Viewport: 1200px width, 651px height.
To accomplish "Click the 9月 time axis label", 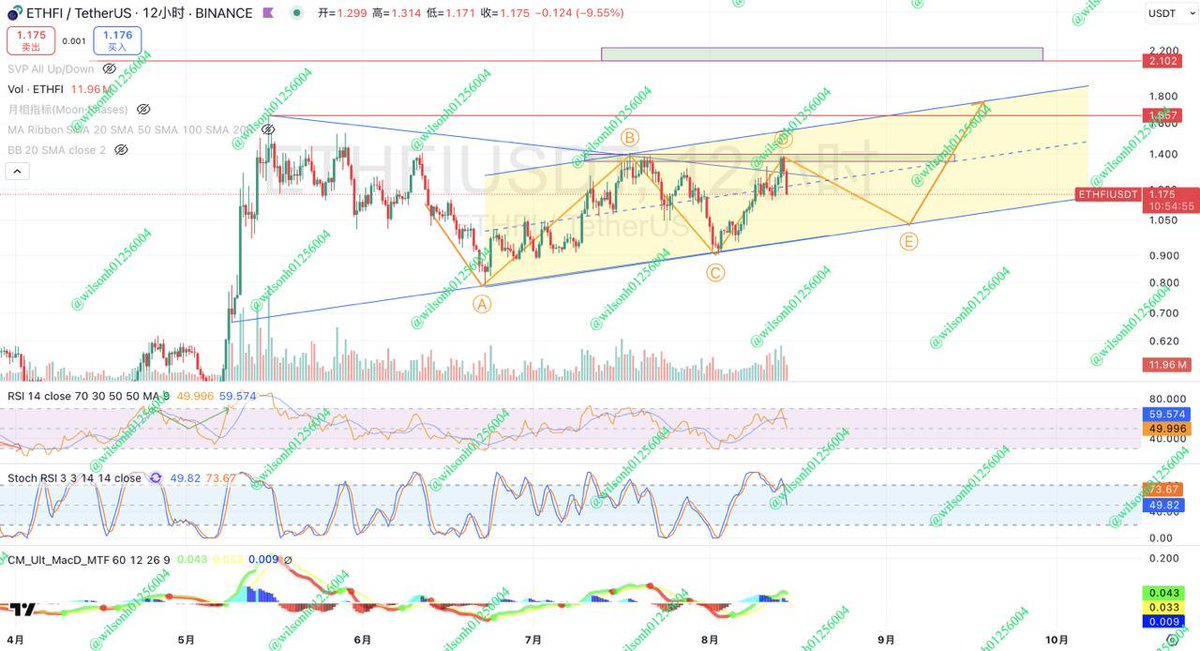I will tap(886, 639).
